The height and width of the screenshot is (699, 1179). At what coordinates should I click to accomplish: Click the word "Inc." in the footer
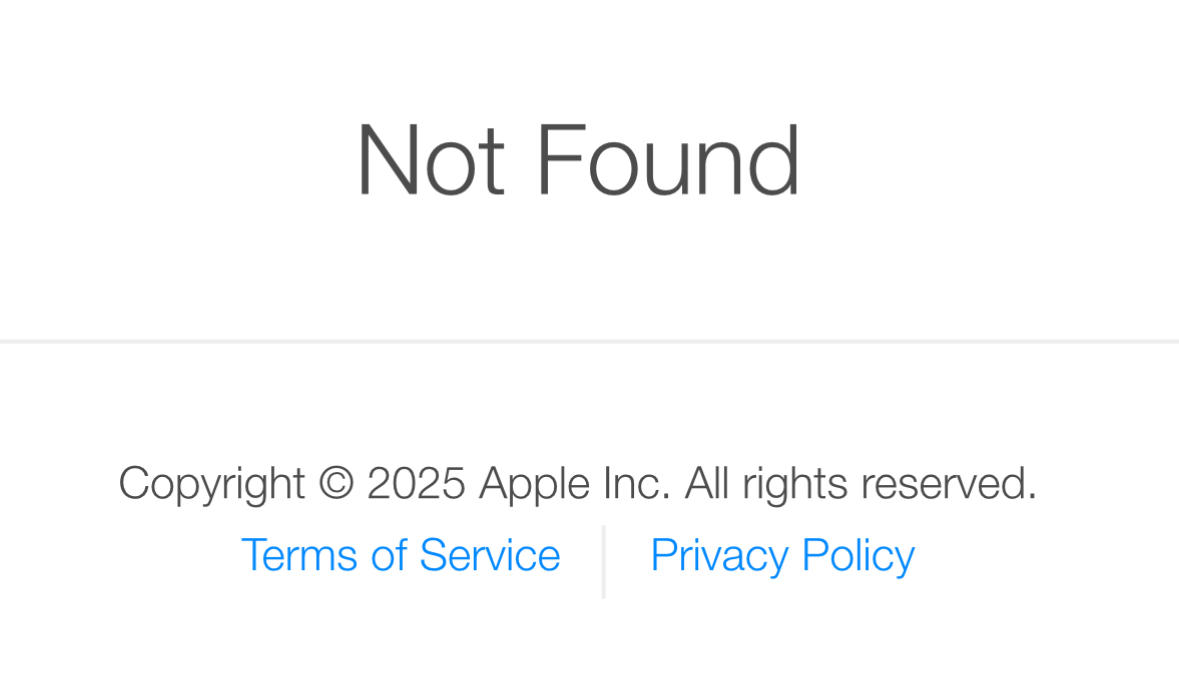636,483
